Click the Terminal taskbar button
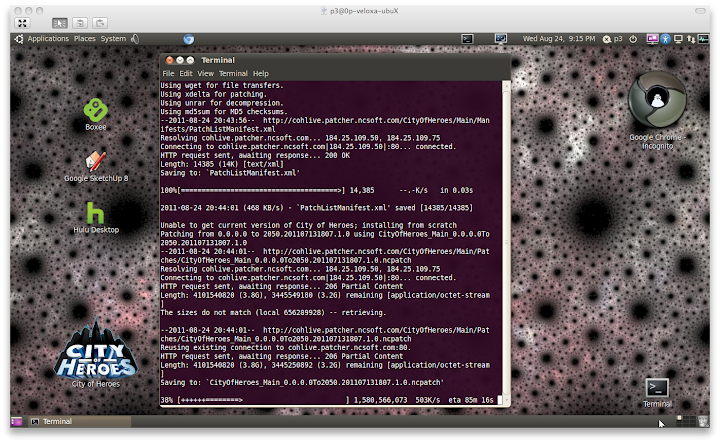 click(79, 421)
